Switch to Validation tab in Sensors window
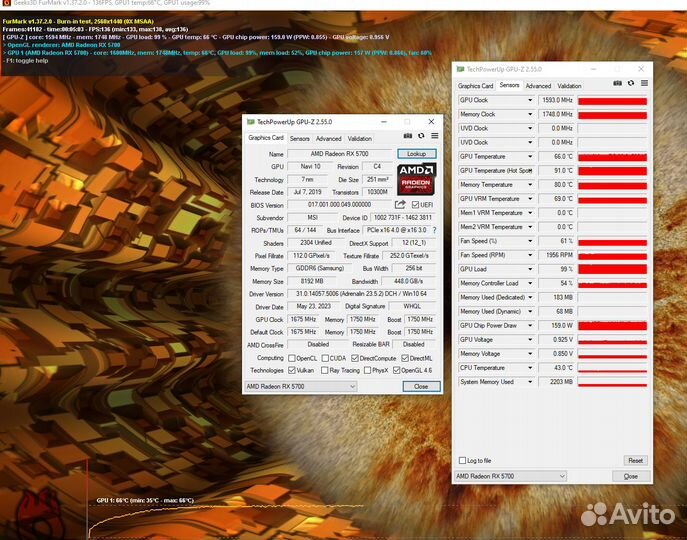This screenshot has width=687, height=540. [569, 86]
